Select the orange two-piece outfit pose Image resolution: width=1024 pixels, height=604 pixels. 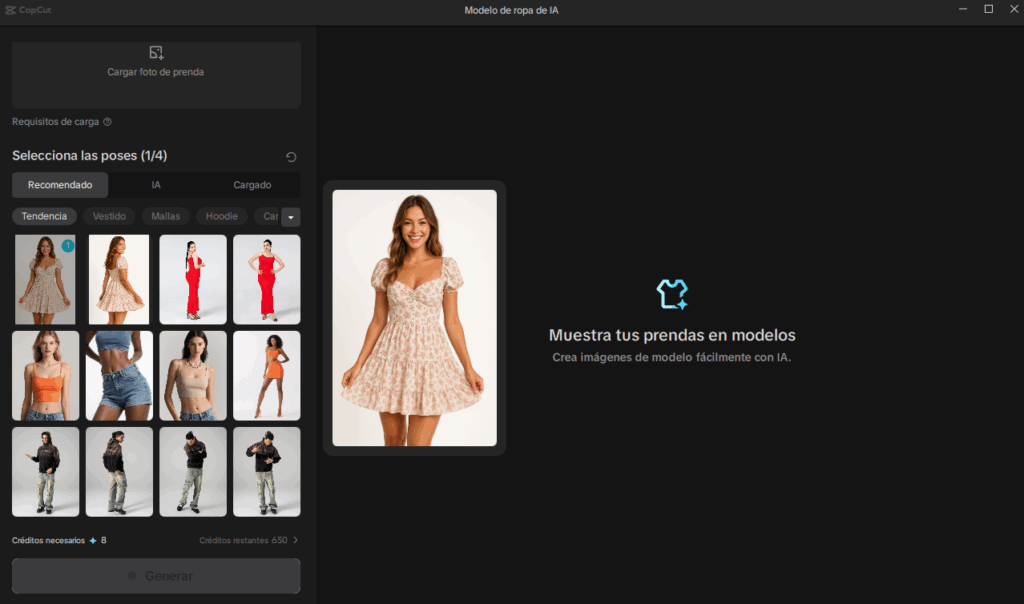tap(267, 375)
